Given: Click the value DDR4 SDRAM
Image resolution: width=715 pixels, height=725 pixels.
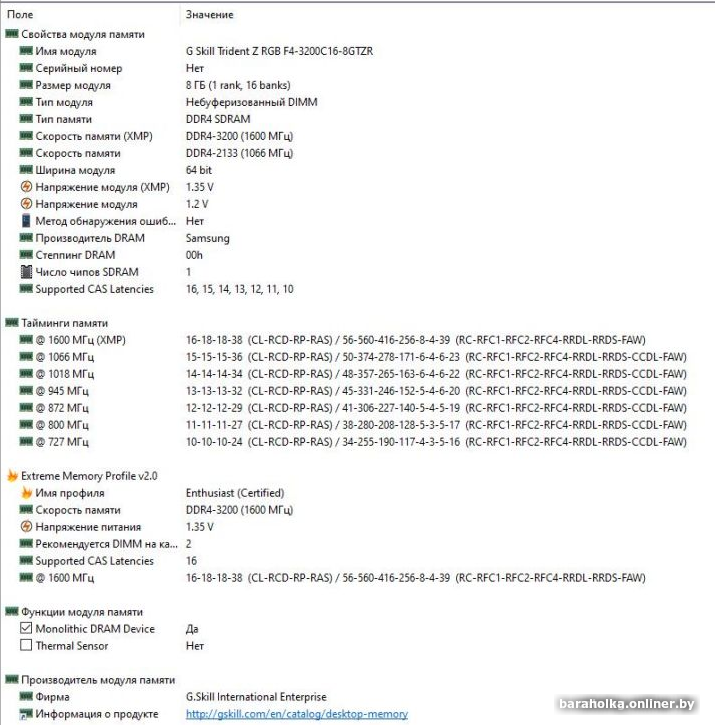Looking at the screenshot, I should tap(218, 119).
